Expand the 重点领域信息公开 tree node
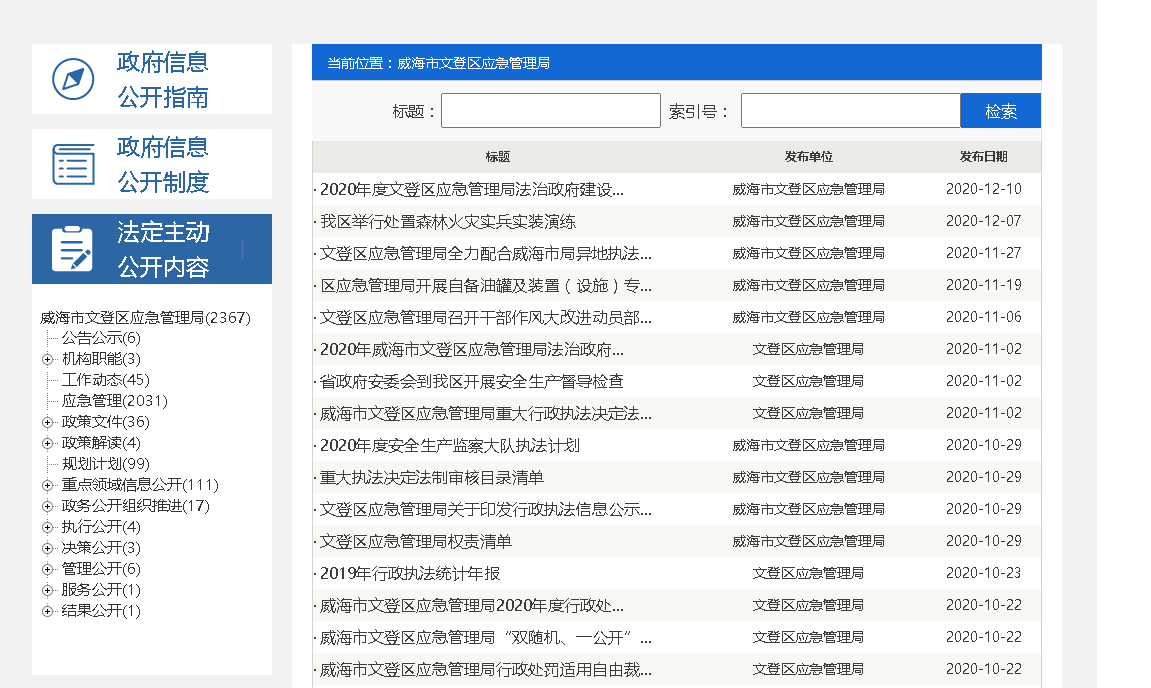The image size is (1151, 688). [47, 485]
